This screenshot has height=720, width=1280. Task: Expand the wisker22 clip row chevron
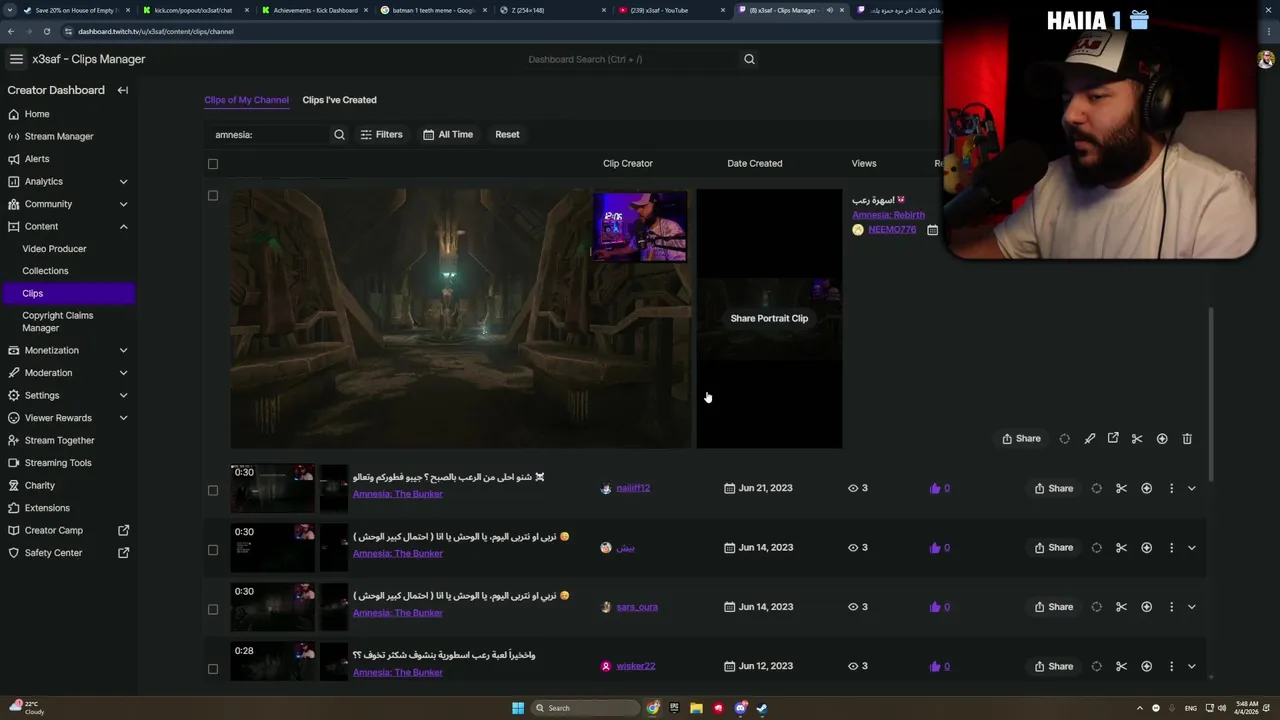(x=1191, y=666)
